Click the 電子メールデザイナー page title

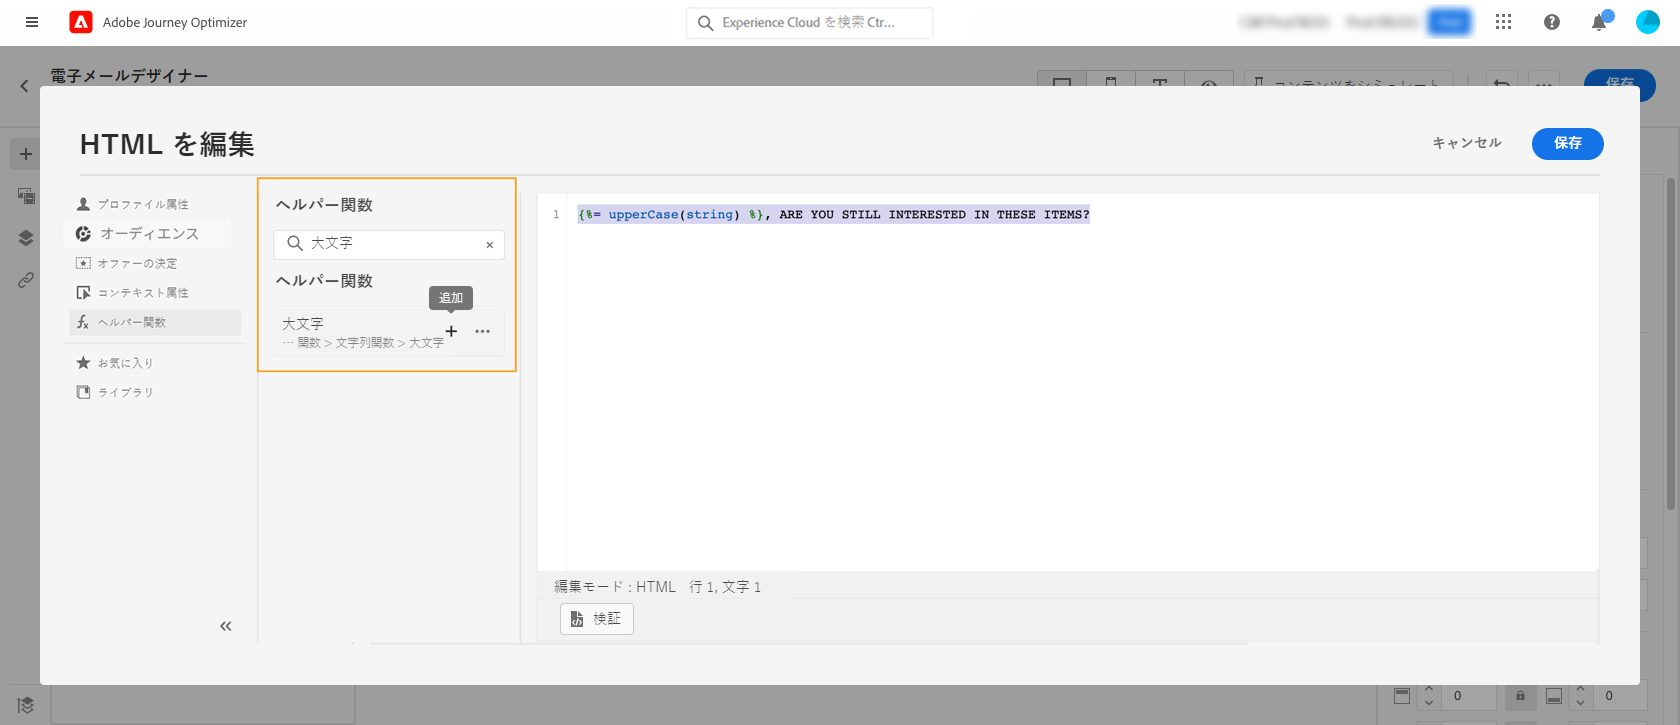[130, 76]
